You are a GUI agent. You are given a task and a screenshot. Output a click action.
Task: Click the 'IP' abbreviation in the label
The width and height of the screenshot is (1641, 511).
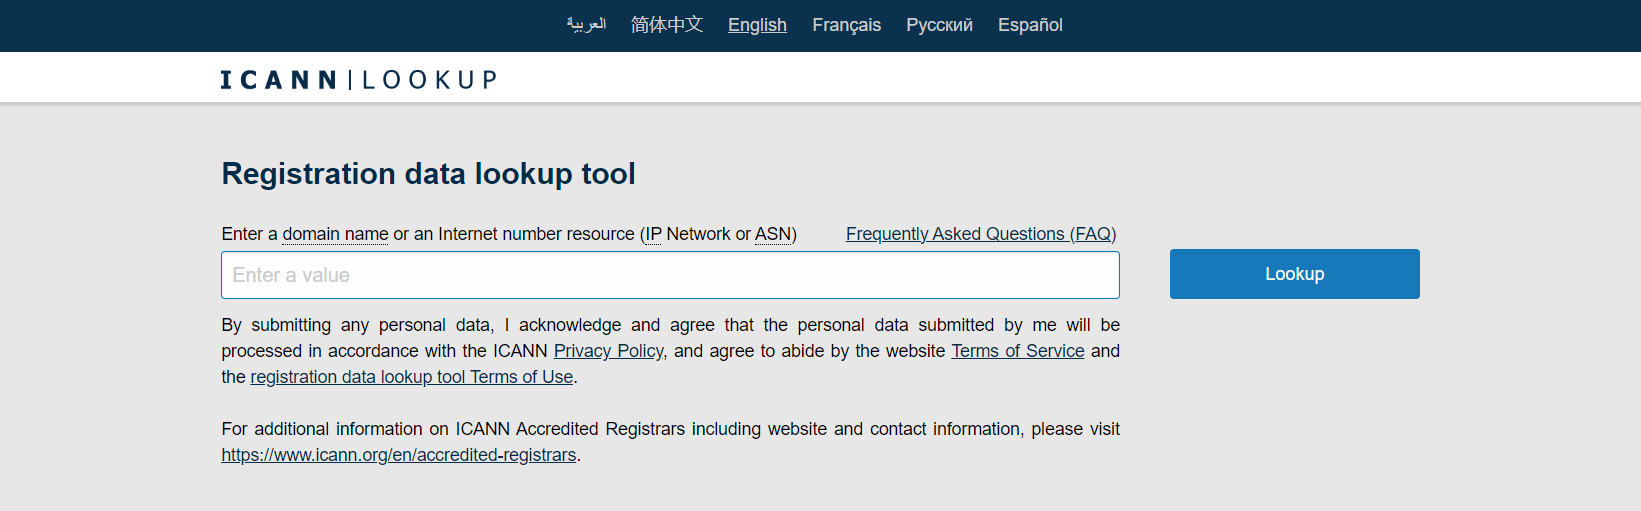tap(653, 234)
